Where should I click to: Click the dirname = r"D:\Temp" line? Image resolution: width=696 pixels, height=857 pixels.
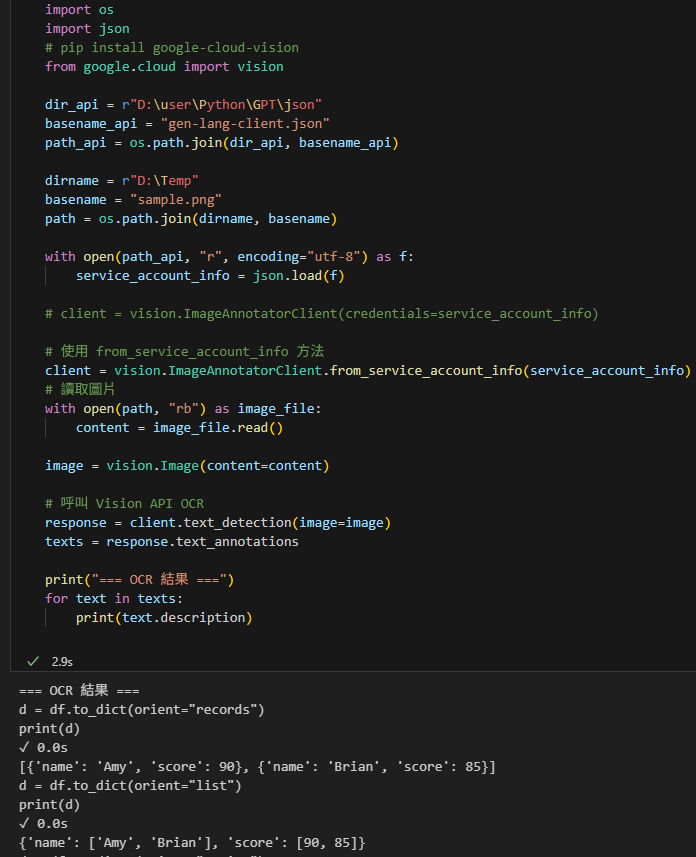121,180
